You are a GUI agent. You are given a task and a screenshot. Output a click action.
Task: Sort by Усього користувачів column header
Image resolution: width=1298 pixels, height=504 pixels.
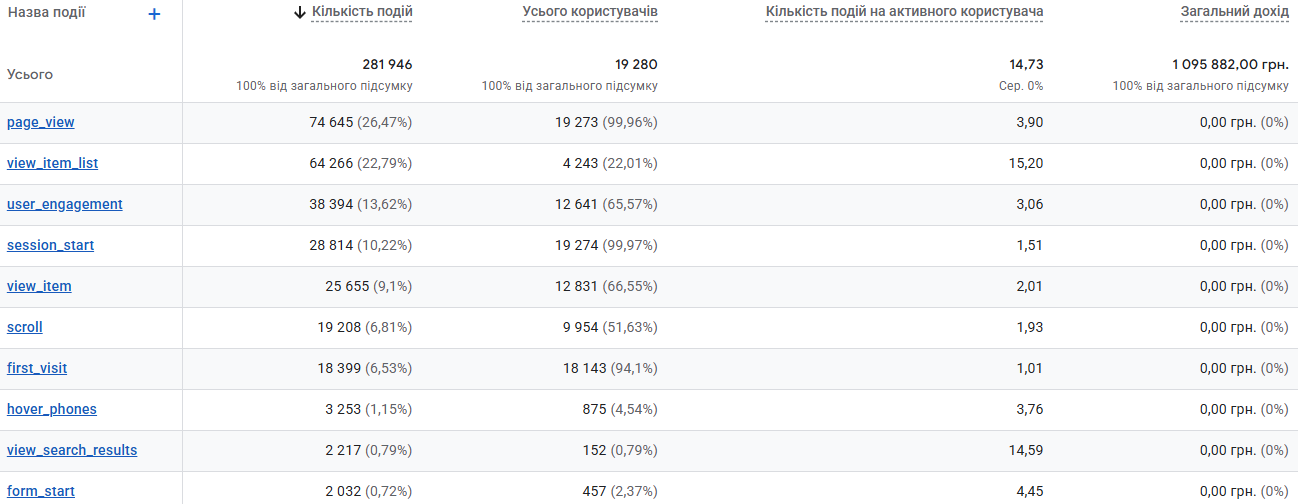590,13
